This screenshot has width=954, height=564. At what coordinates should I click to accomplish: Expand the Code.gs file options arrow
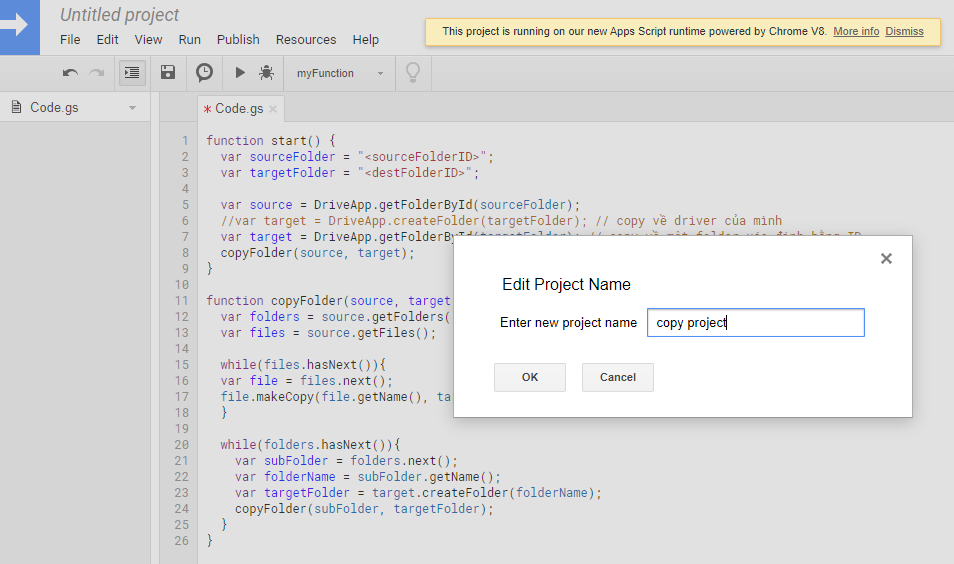pyautogui.click(x=132, y=108)
